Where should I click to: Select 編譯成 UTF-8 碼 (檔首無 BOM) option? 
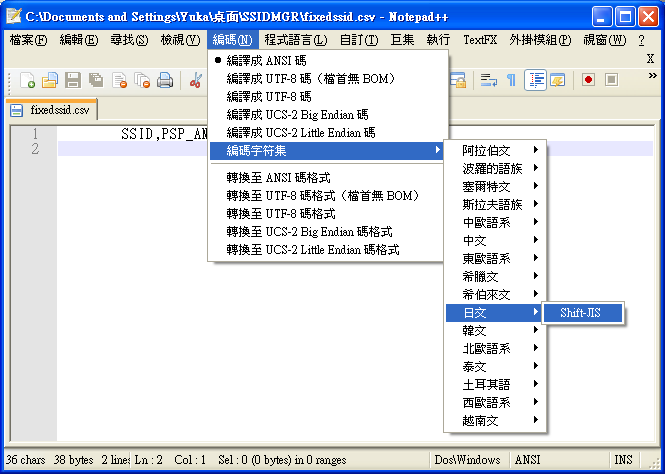click(x=310, y=79)
